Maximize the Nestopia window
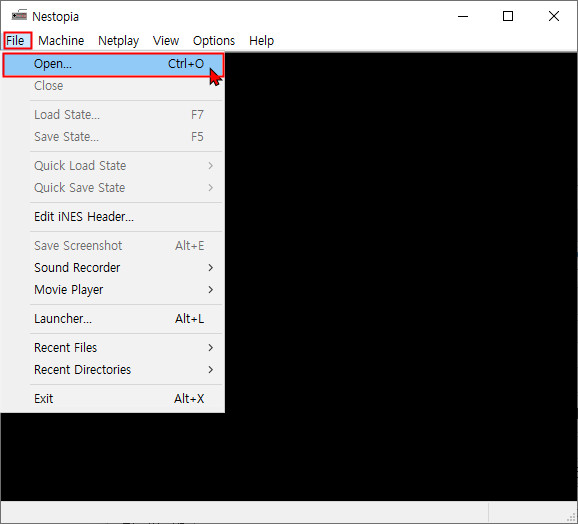 pyautogui.click(x=508, y=16)
